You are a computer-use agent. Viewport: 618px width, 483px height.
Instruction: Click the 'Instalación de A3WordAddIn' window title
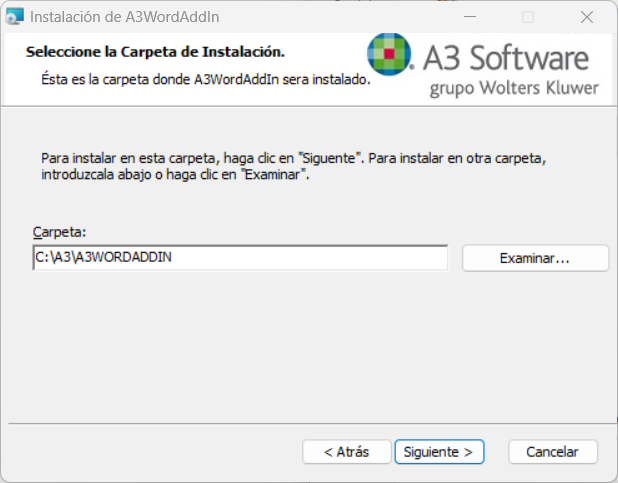click(125, 17)
